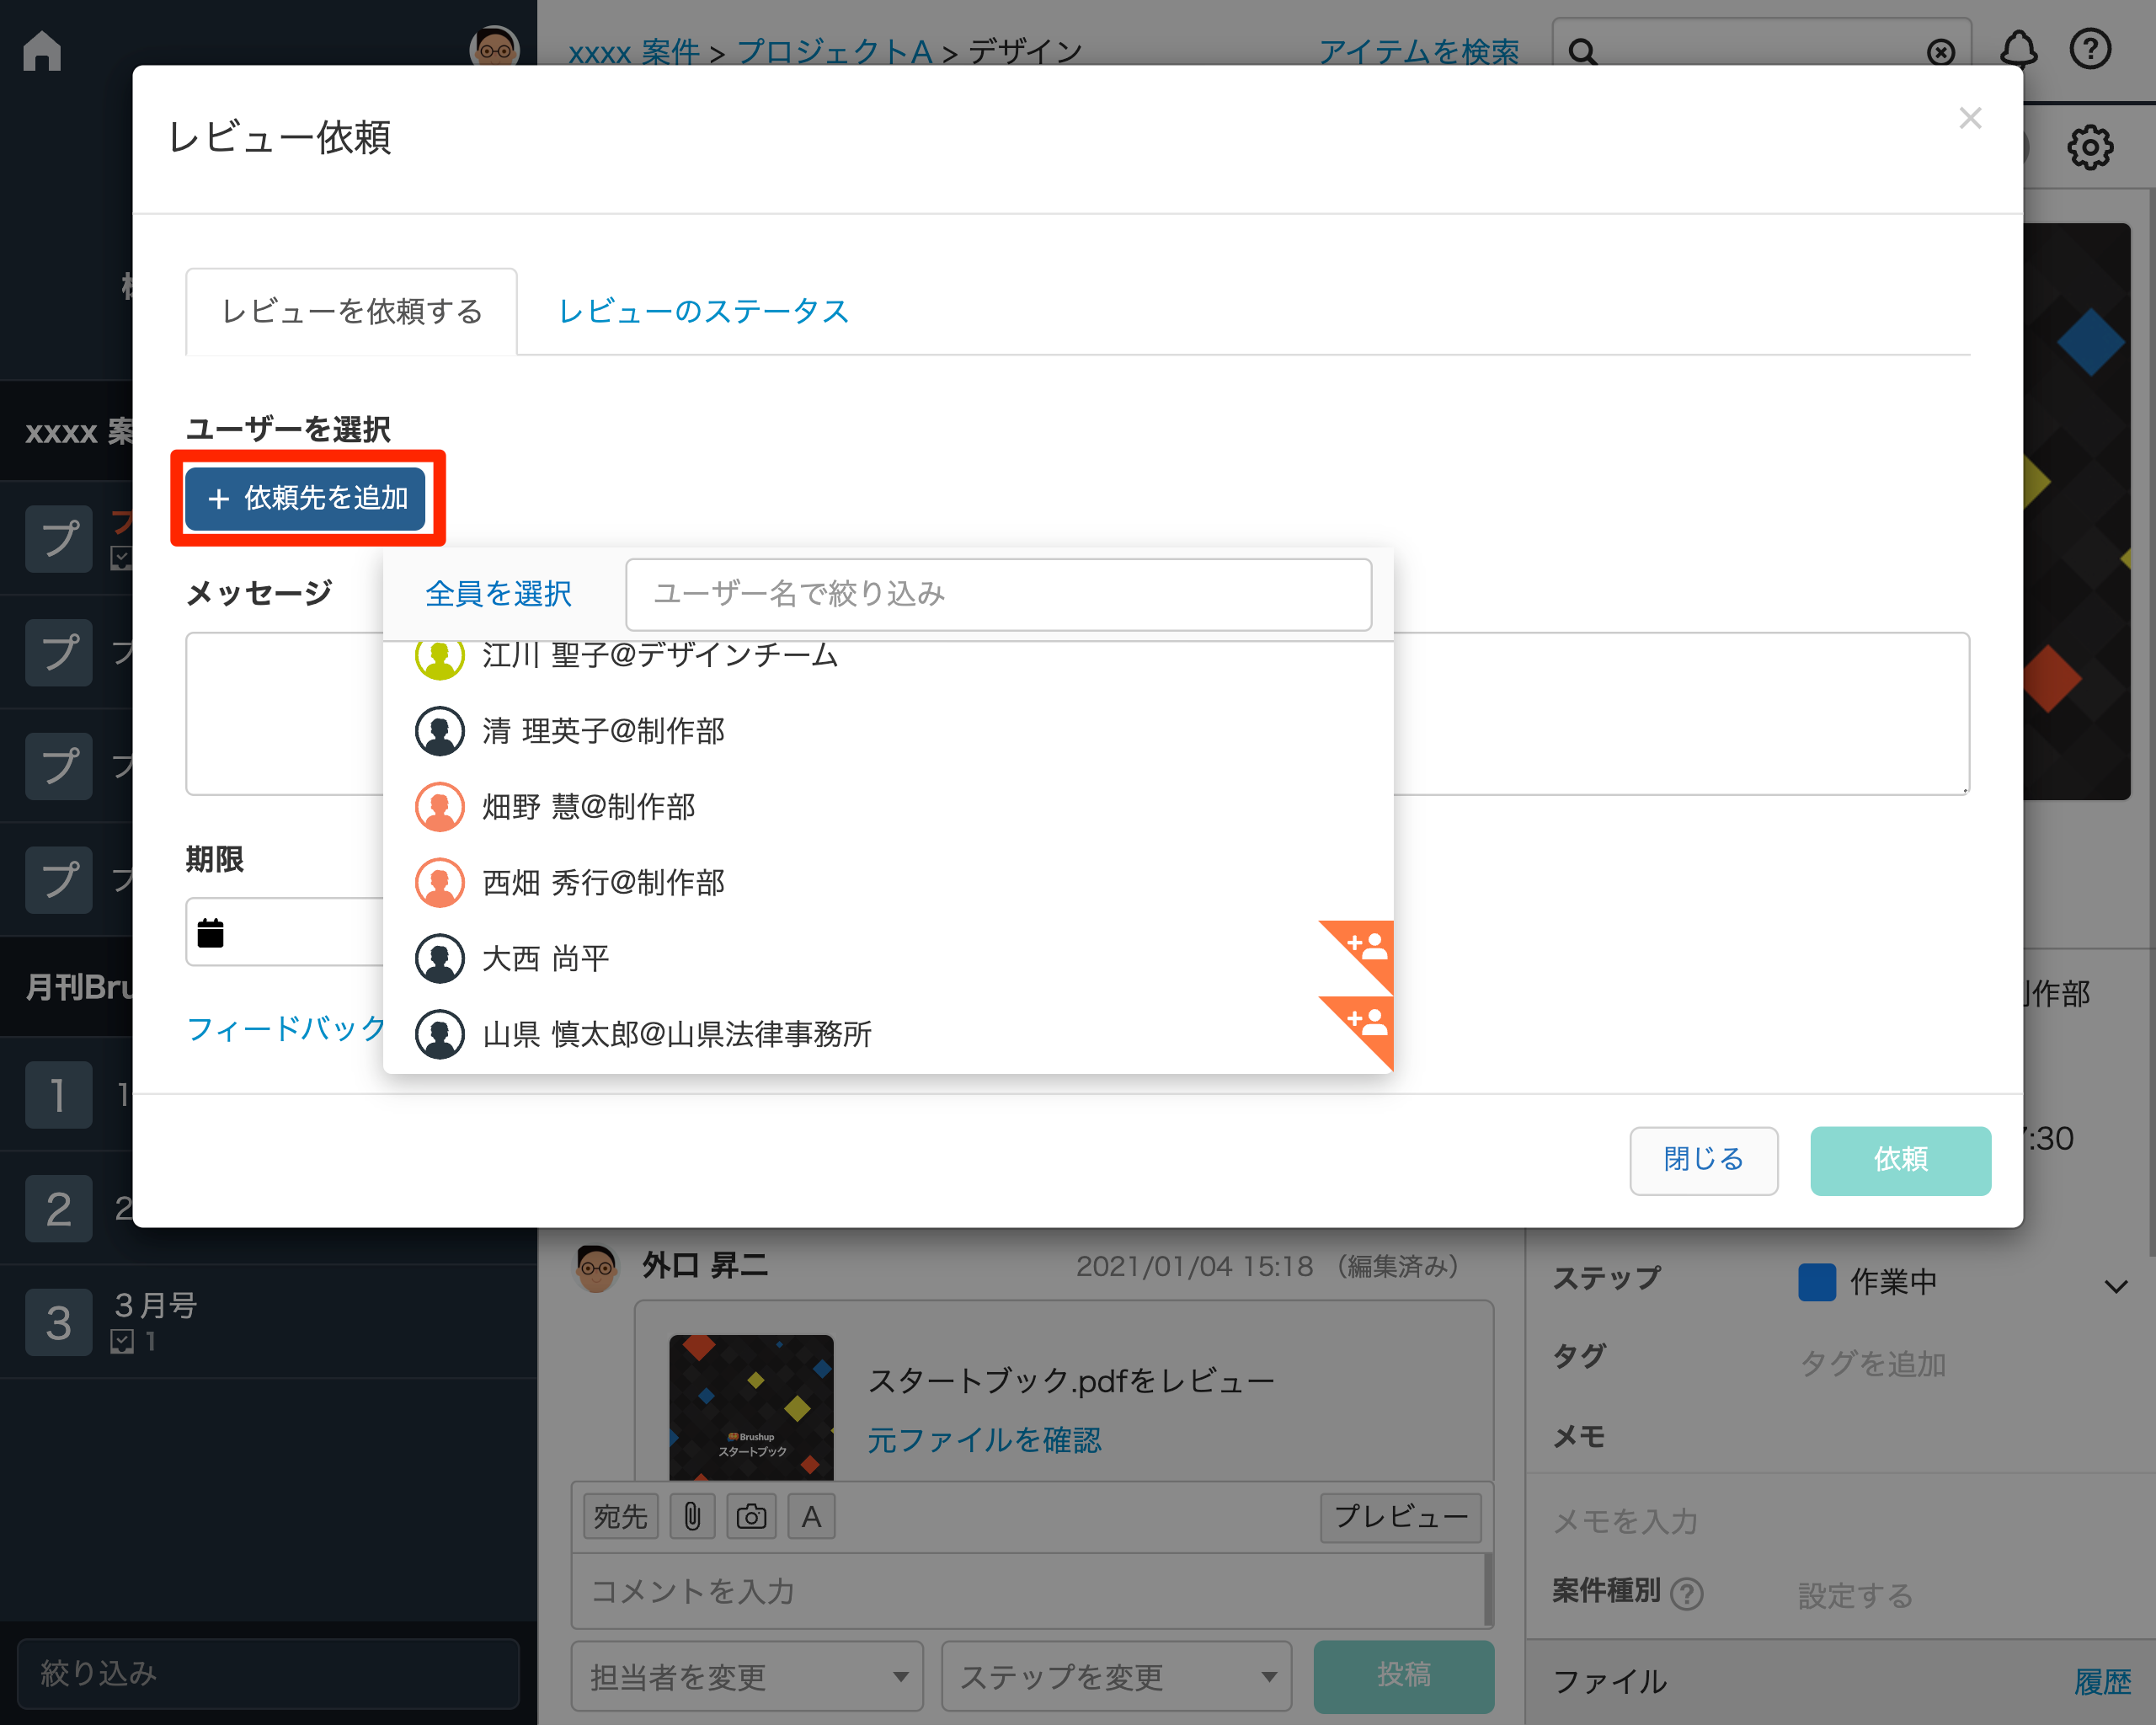The image size is (2156, 1725).
Task: Open the 担当者を変更 dropdown
Action: tap(747, 1676)
